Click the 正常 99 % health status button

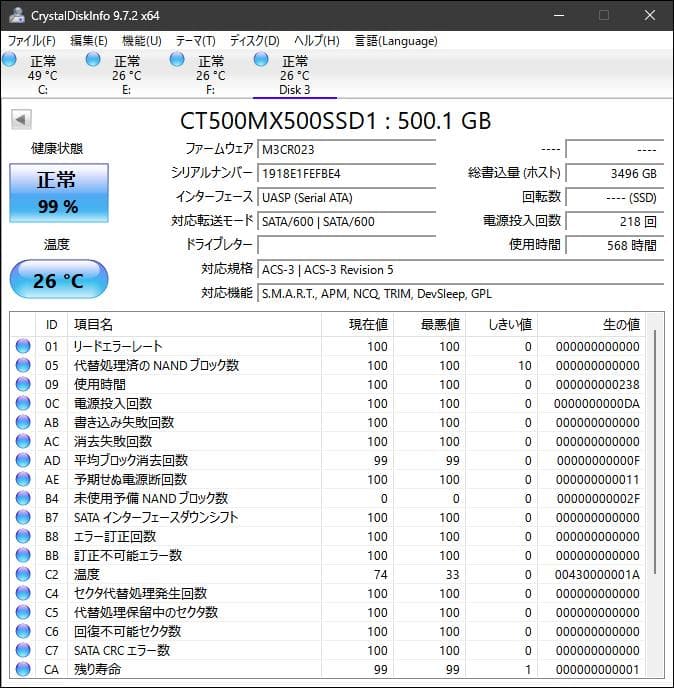pos(59,193)
